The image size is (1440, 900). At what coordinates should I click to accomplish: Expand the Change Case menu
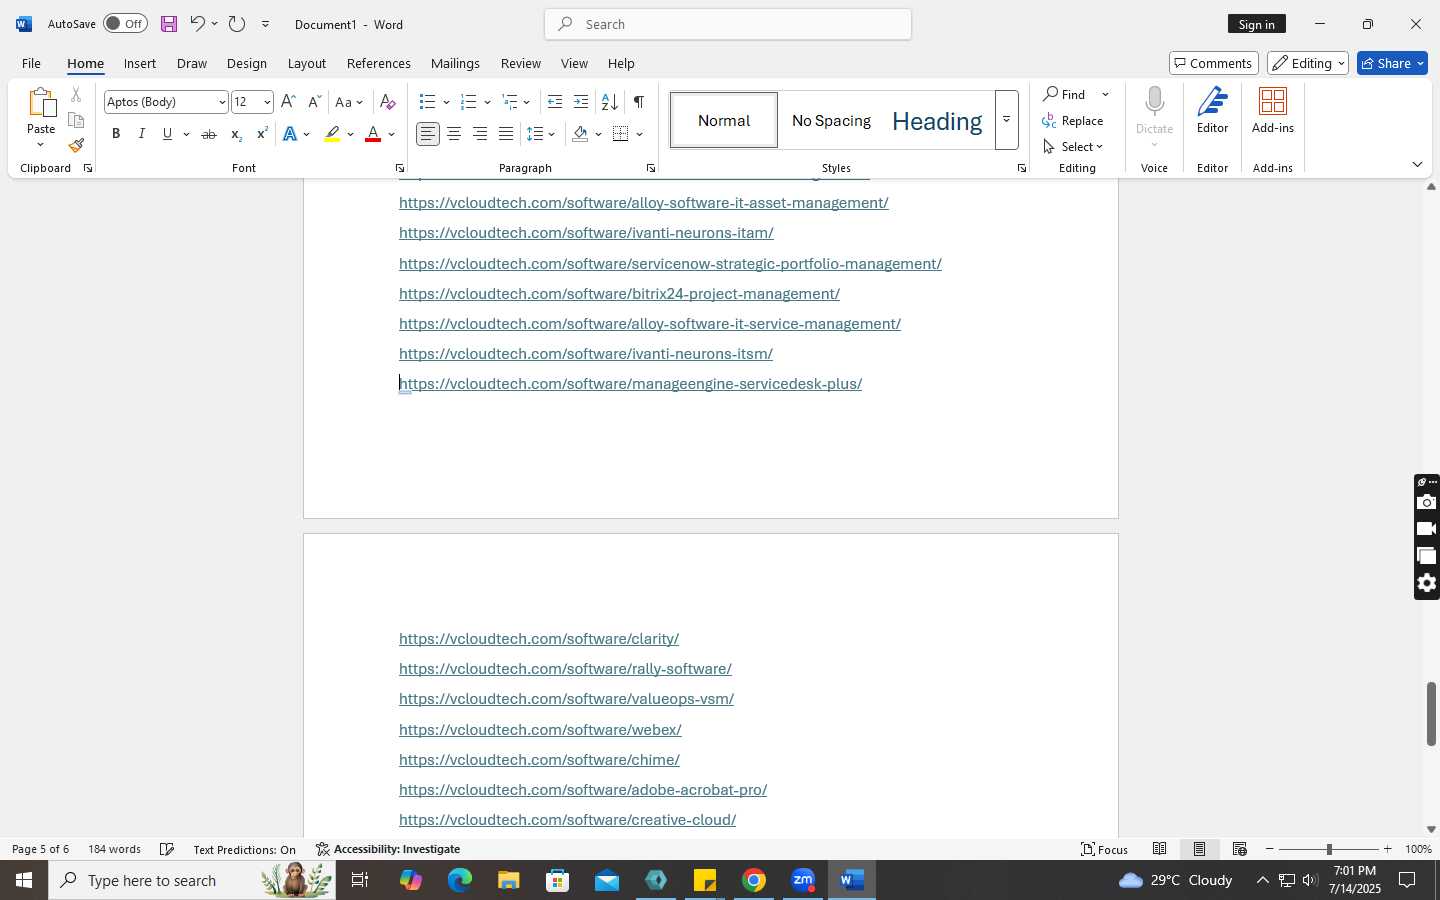tap(350, 102)
